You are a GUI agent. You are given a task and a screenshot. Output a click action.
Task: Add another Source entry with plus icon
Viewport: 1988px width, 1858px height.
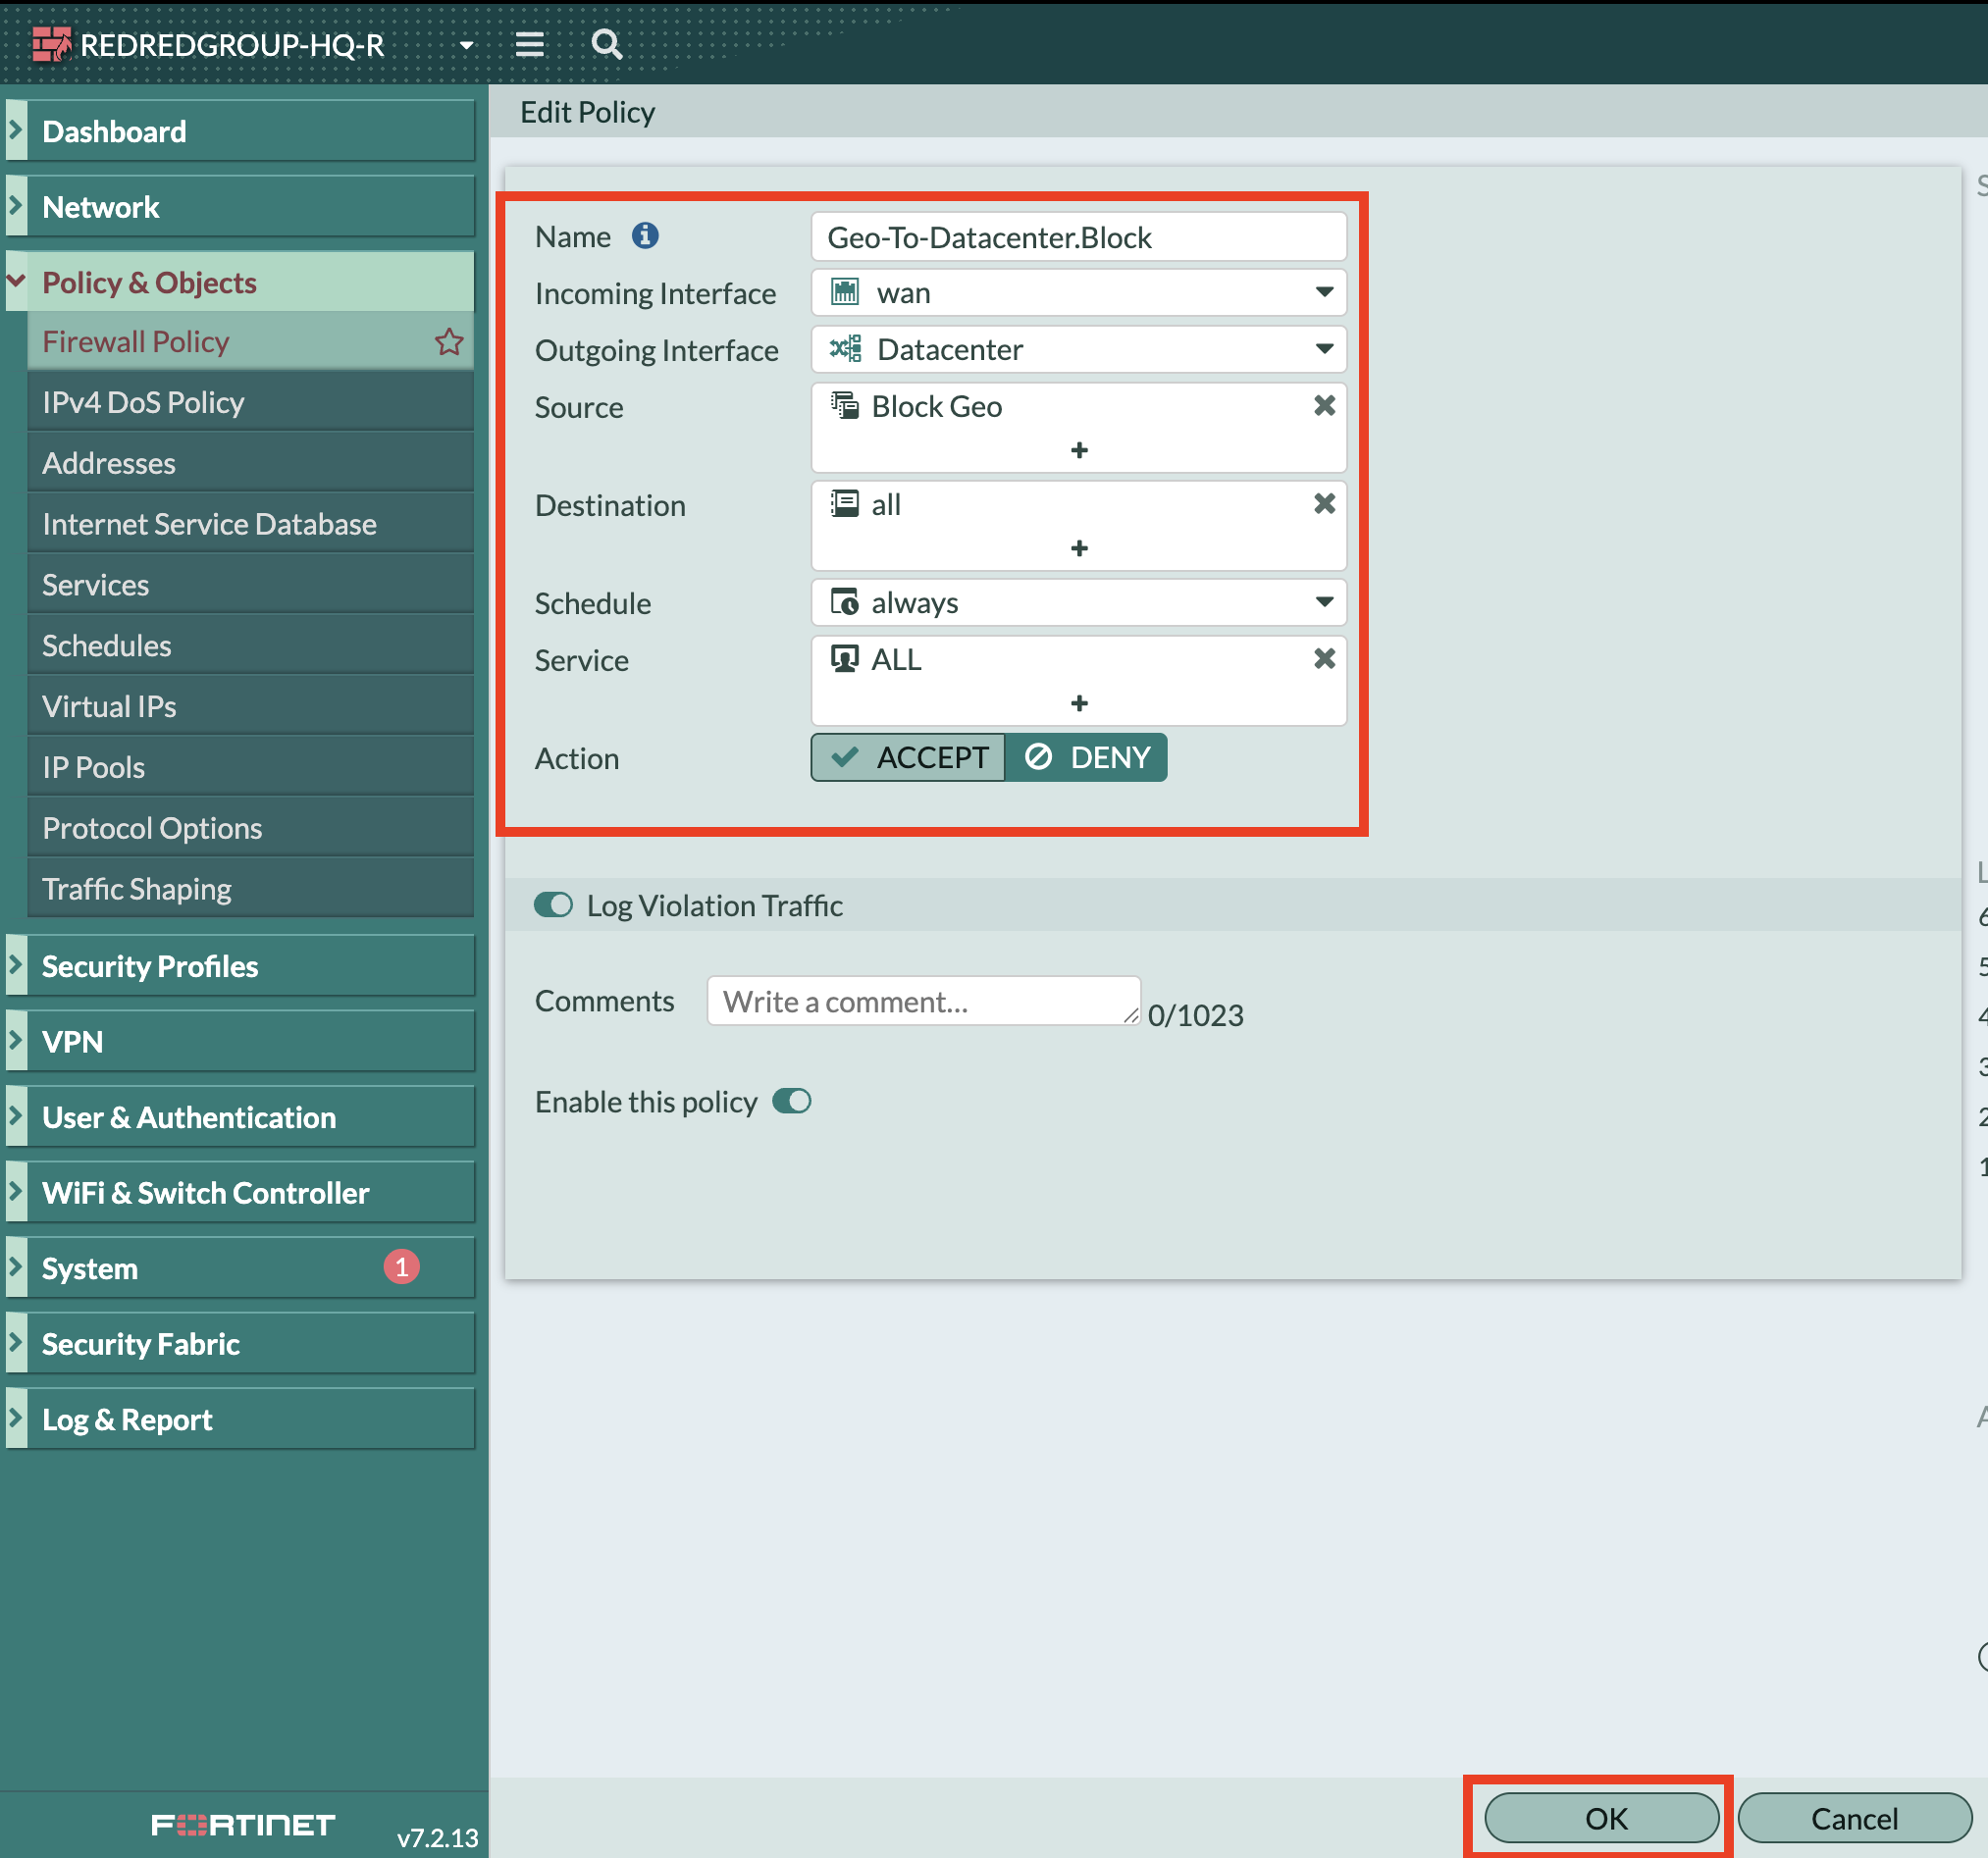click(1078, 450)
